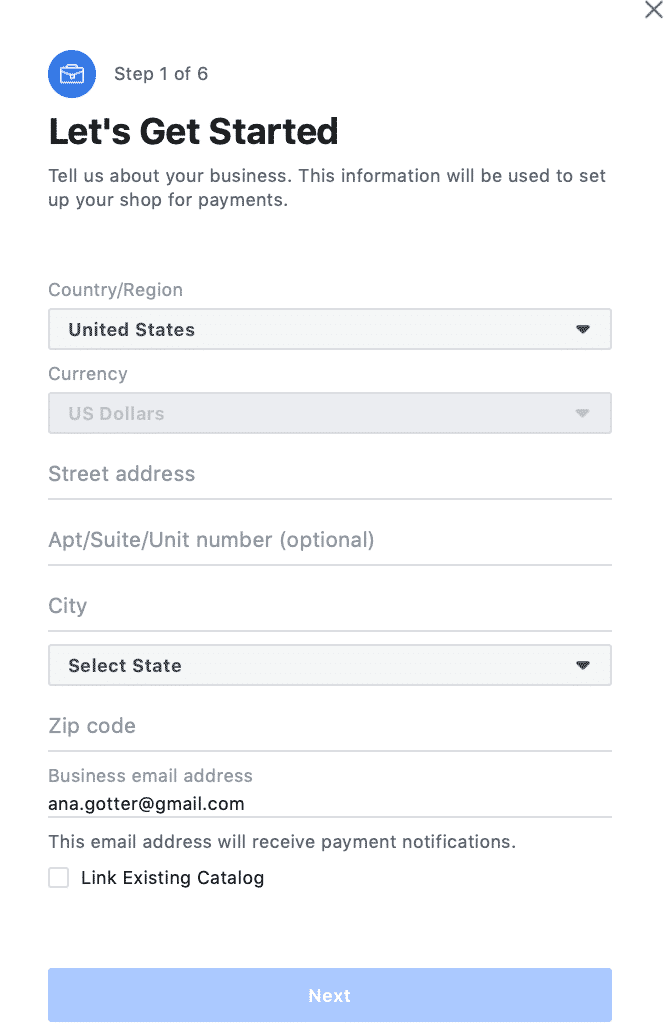
Task: Click into the City field
Action: pos(330,607)
